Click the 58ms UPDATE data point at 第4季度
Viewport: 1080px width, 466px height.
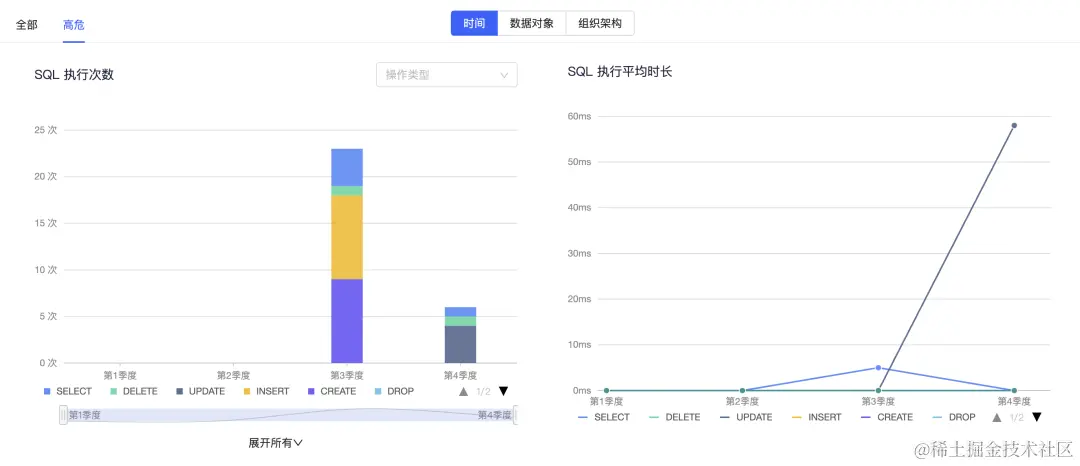click(x=1014, y=125)
